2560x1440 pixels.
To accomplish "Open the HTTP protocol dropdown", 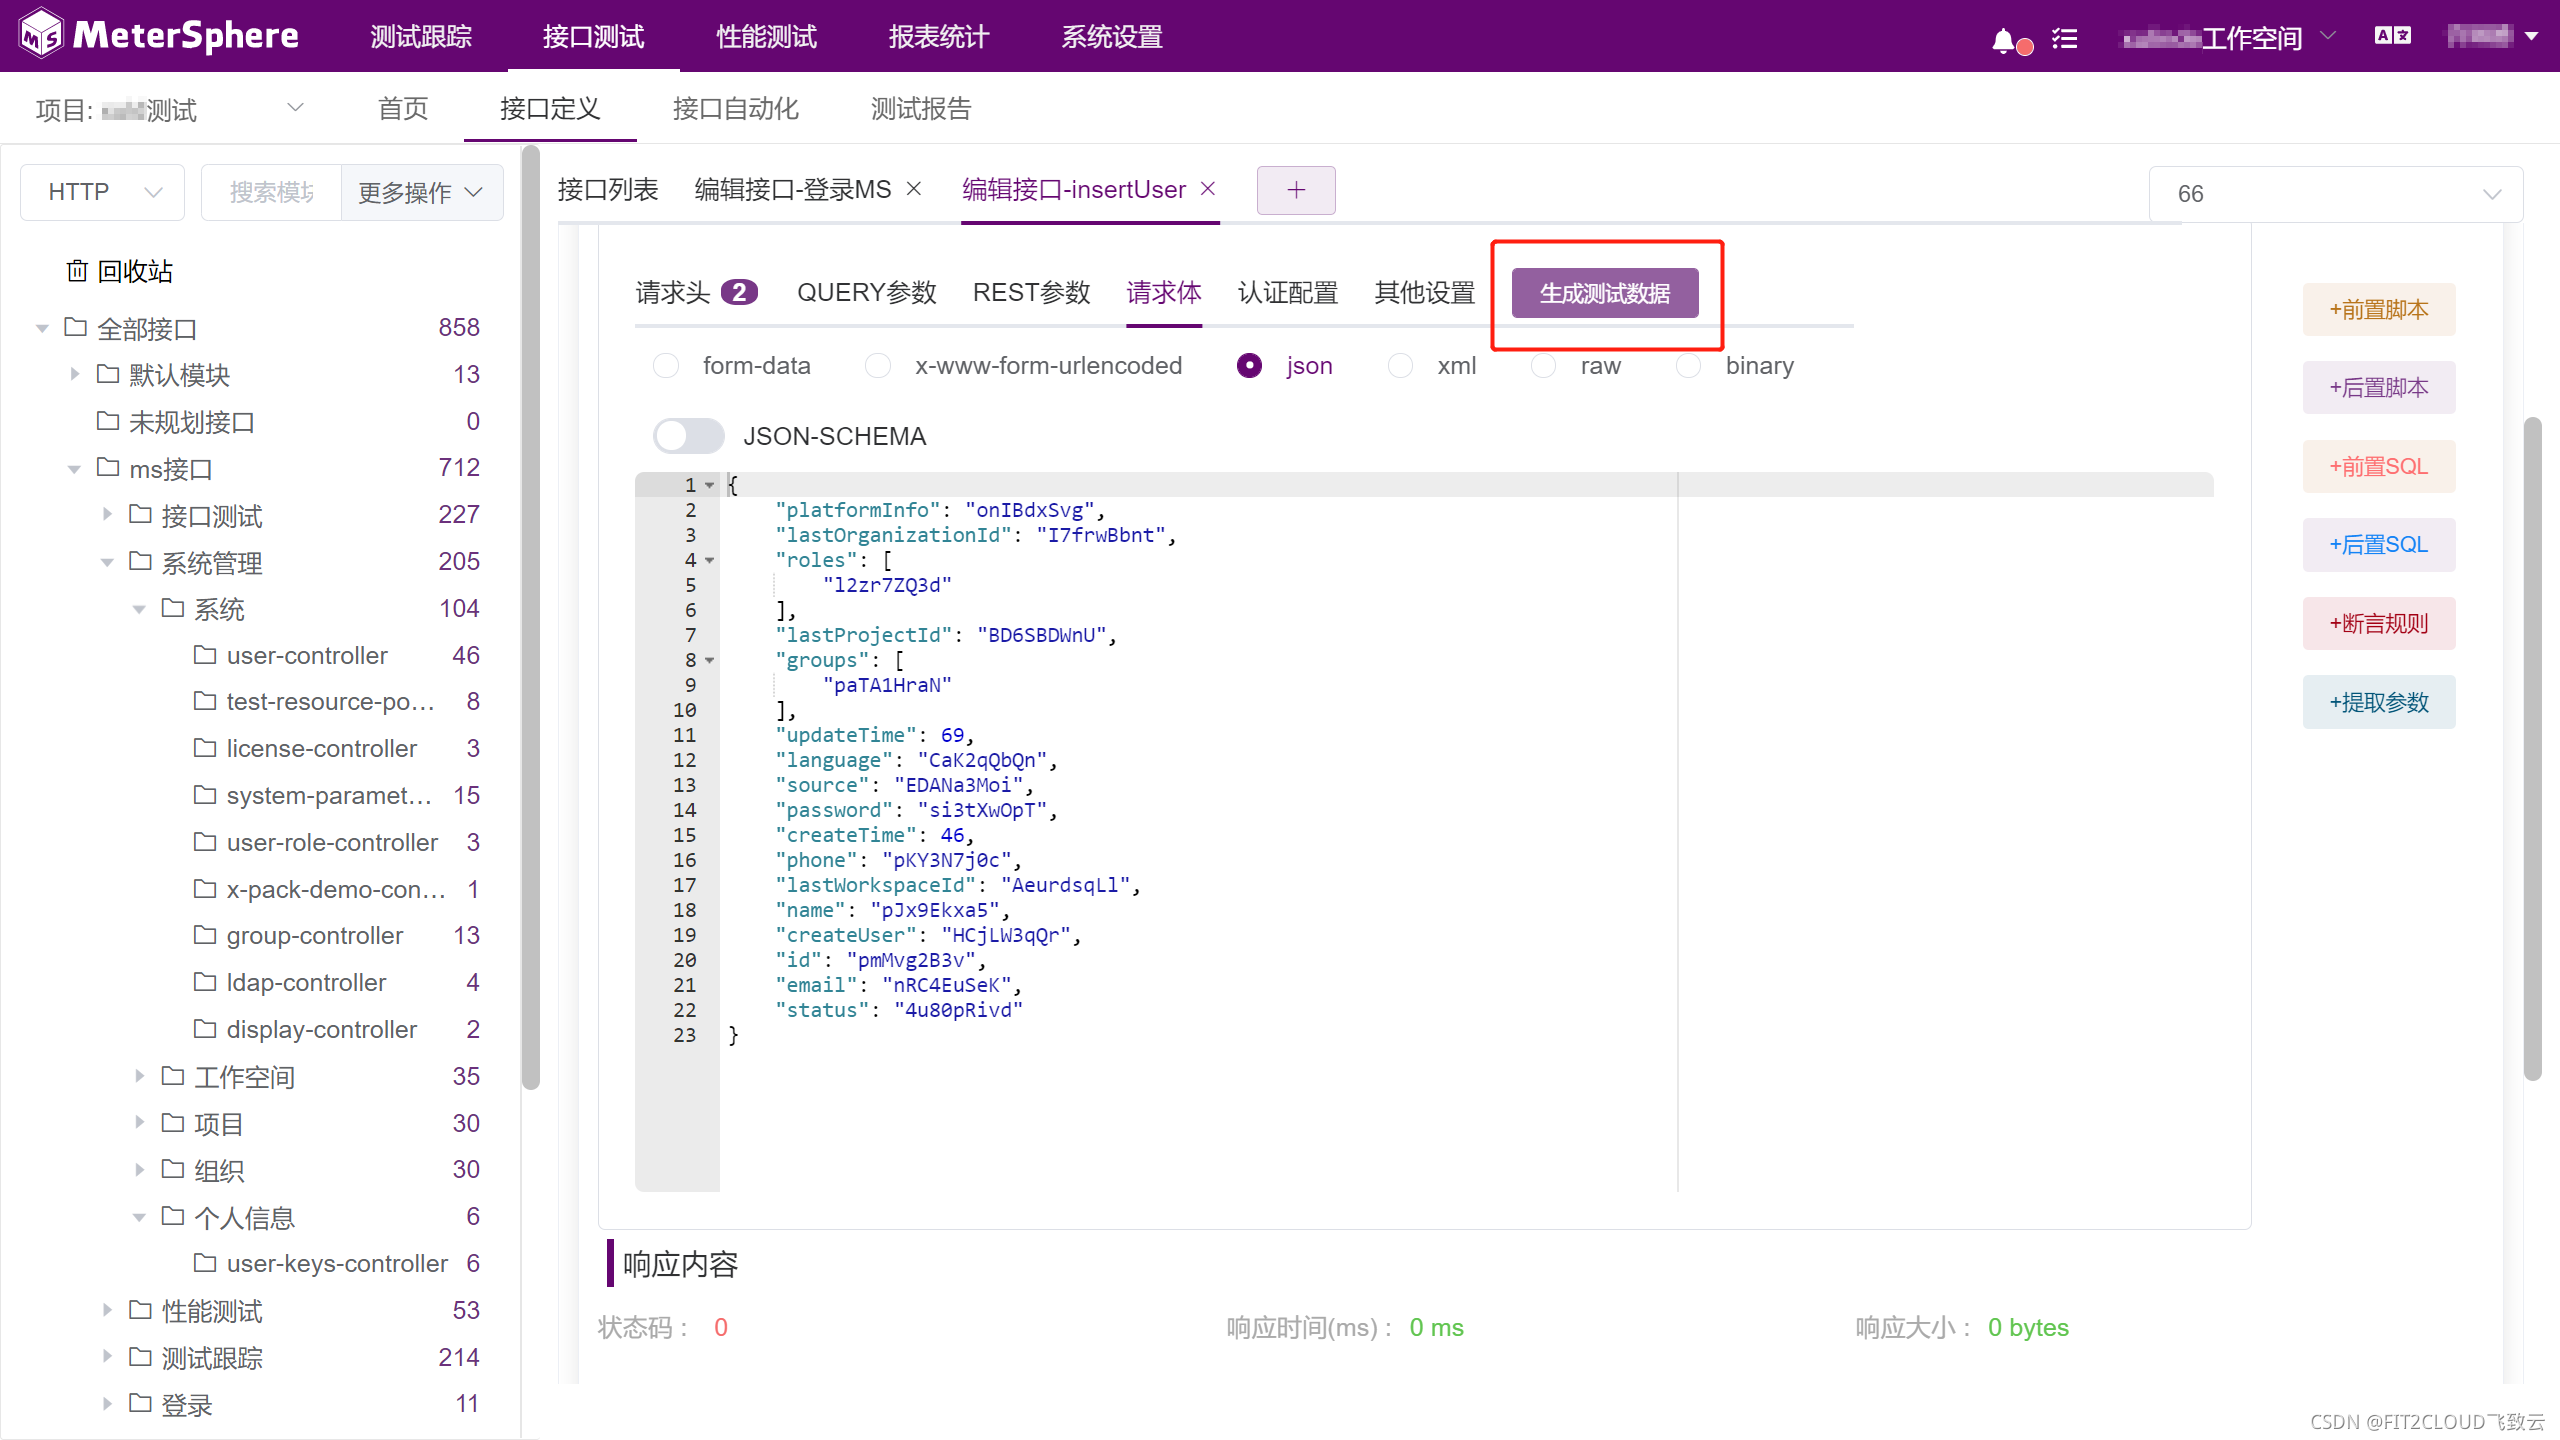I will 103,192.
